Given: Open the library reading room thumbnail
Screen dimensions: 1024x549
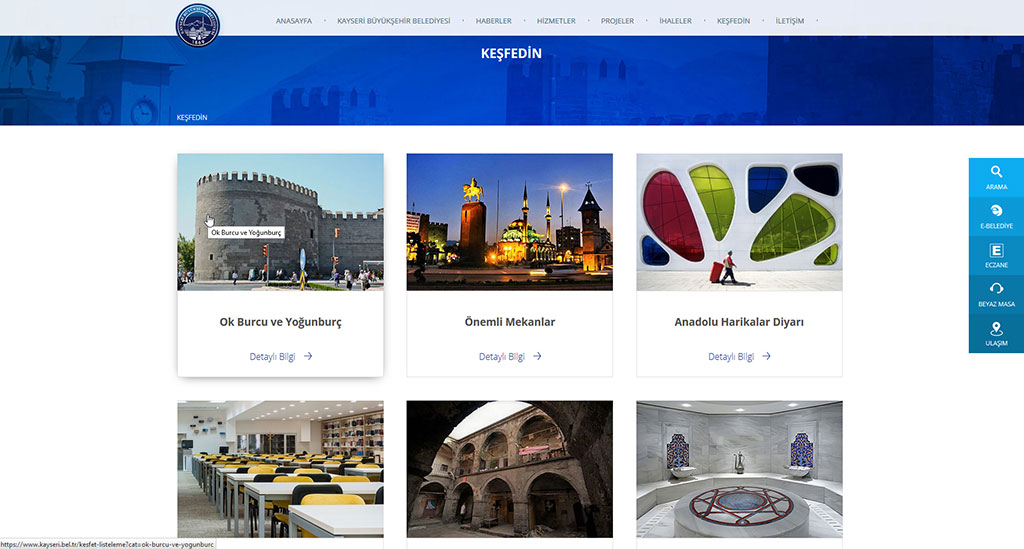Looking at the screenshot, I should pos(280,469).
